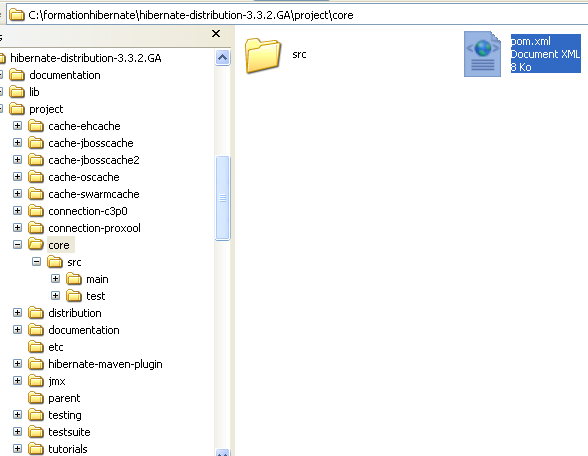Select the testsuite label

point(69,432)
